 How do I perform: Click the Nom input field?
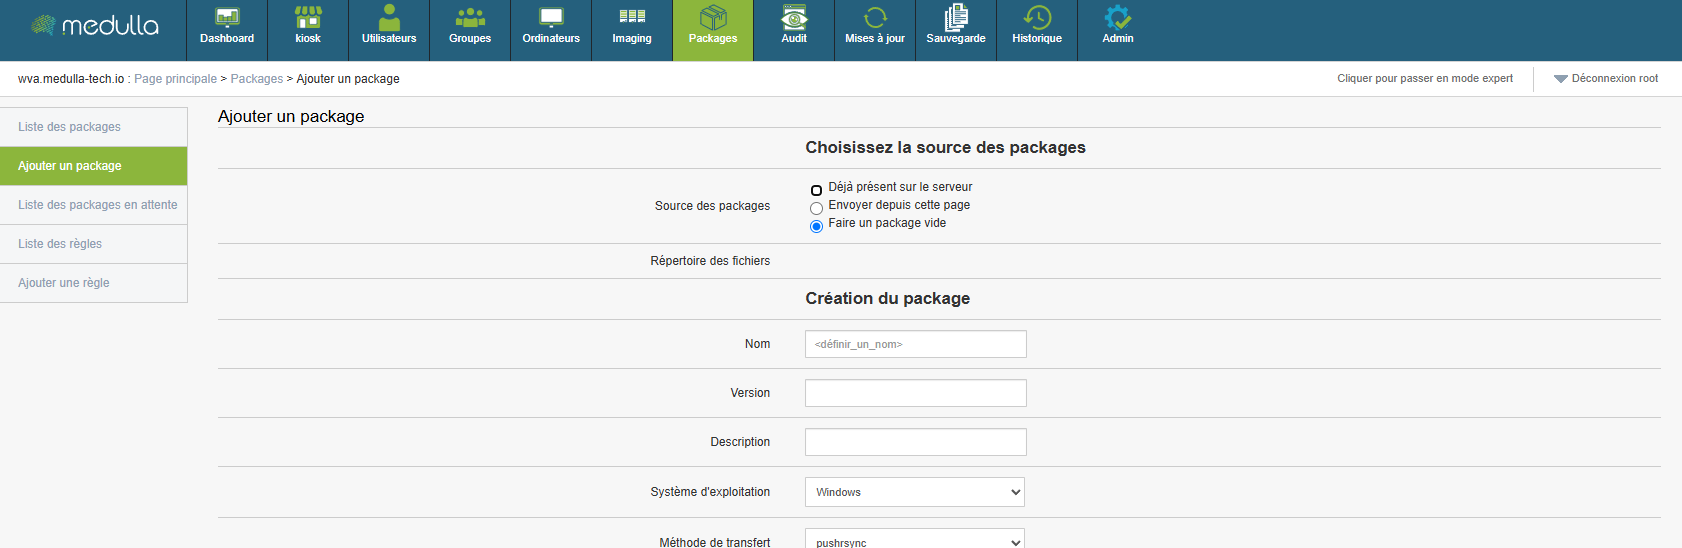[915, 344]
